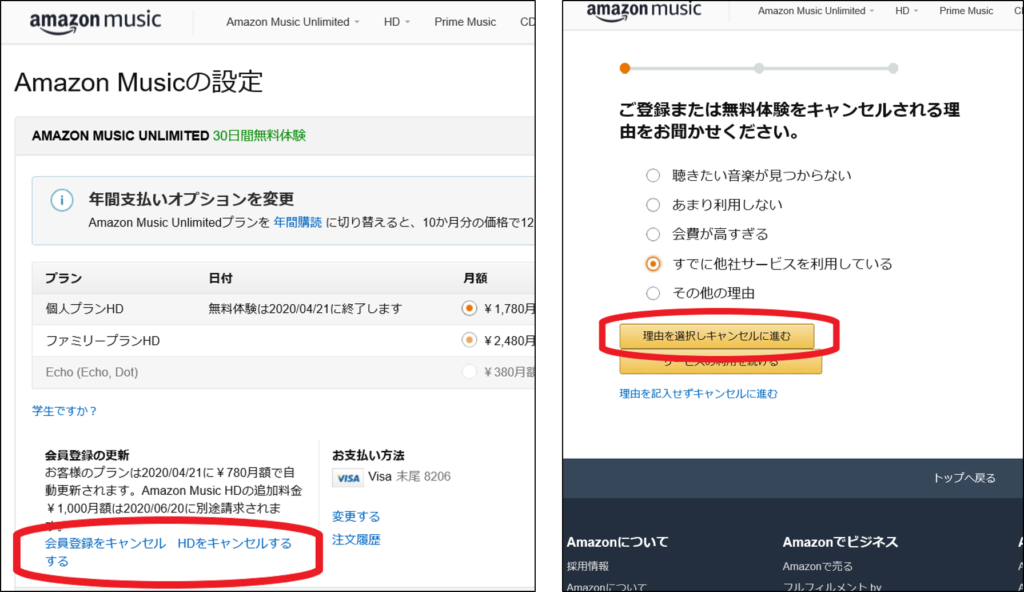Screen dimensions: 1024x592
Task: Click the Amazonでビジネス footer heading
Action: tap(840, 542)
